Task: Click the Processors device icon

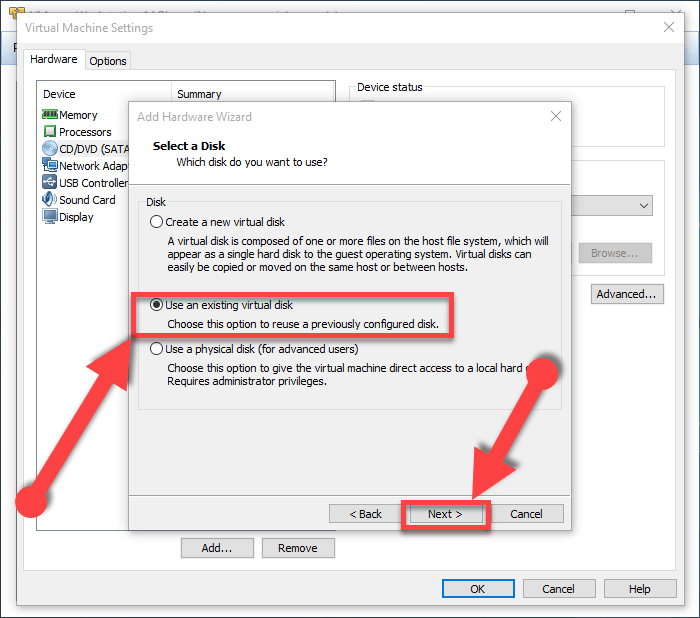Action: tap(50, 132)
